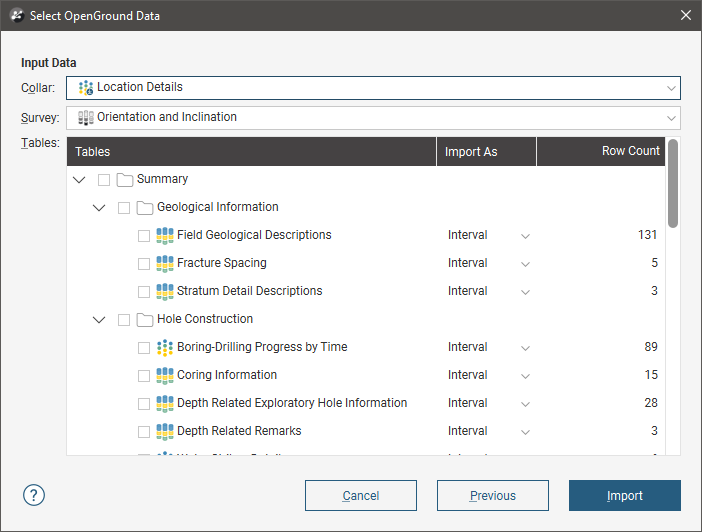702x532 pixels.
Task: Click the Boring-Drilling Progress by Time icon
Action: click(165, 348)
